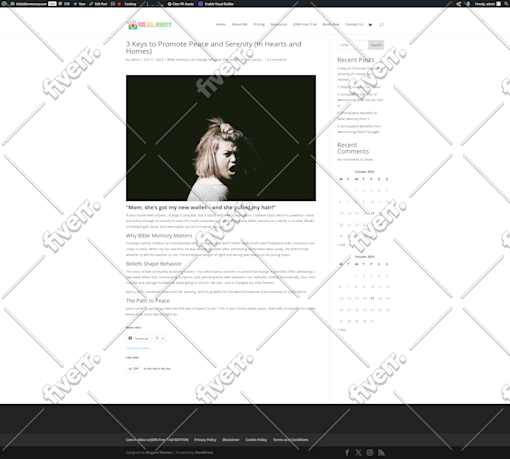Click « Feb link under first calendar
The image size is (510, 459).
coord(342,245)
